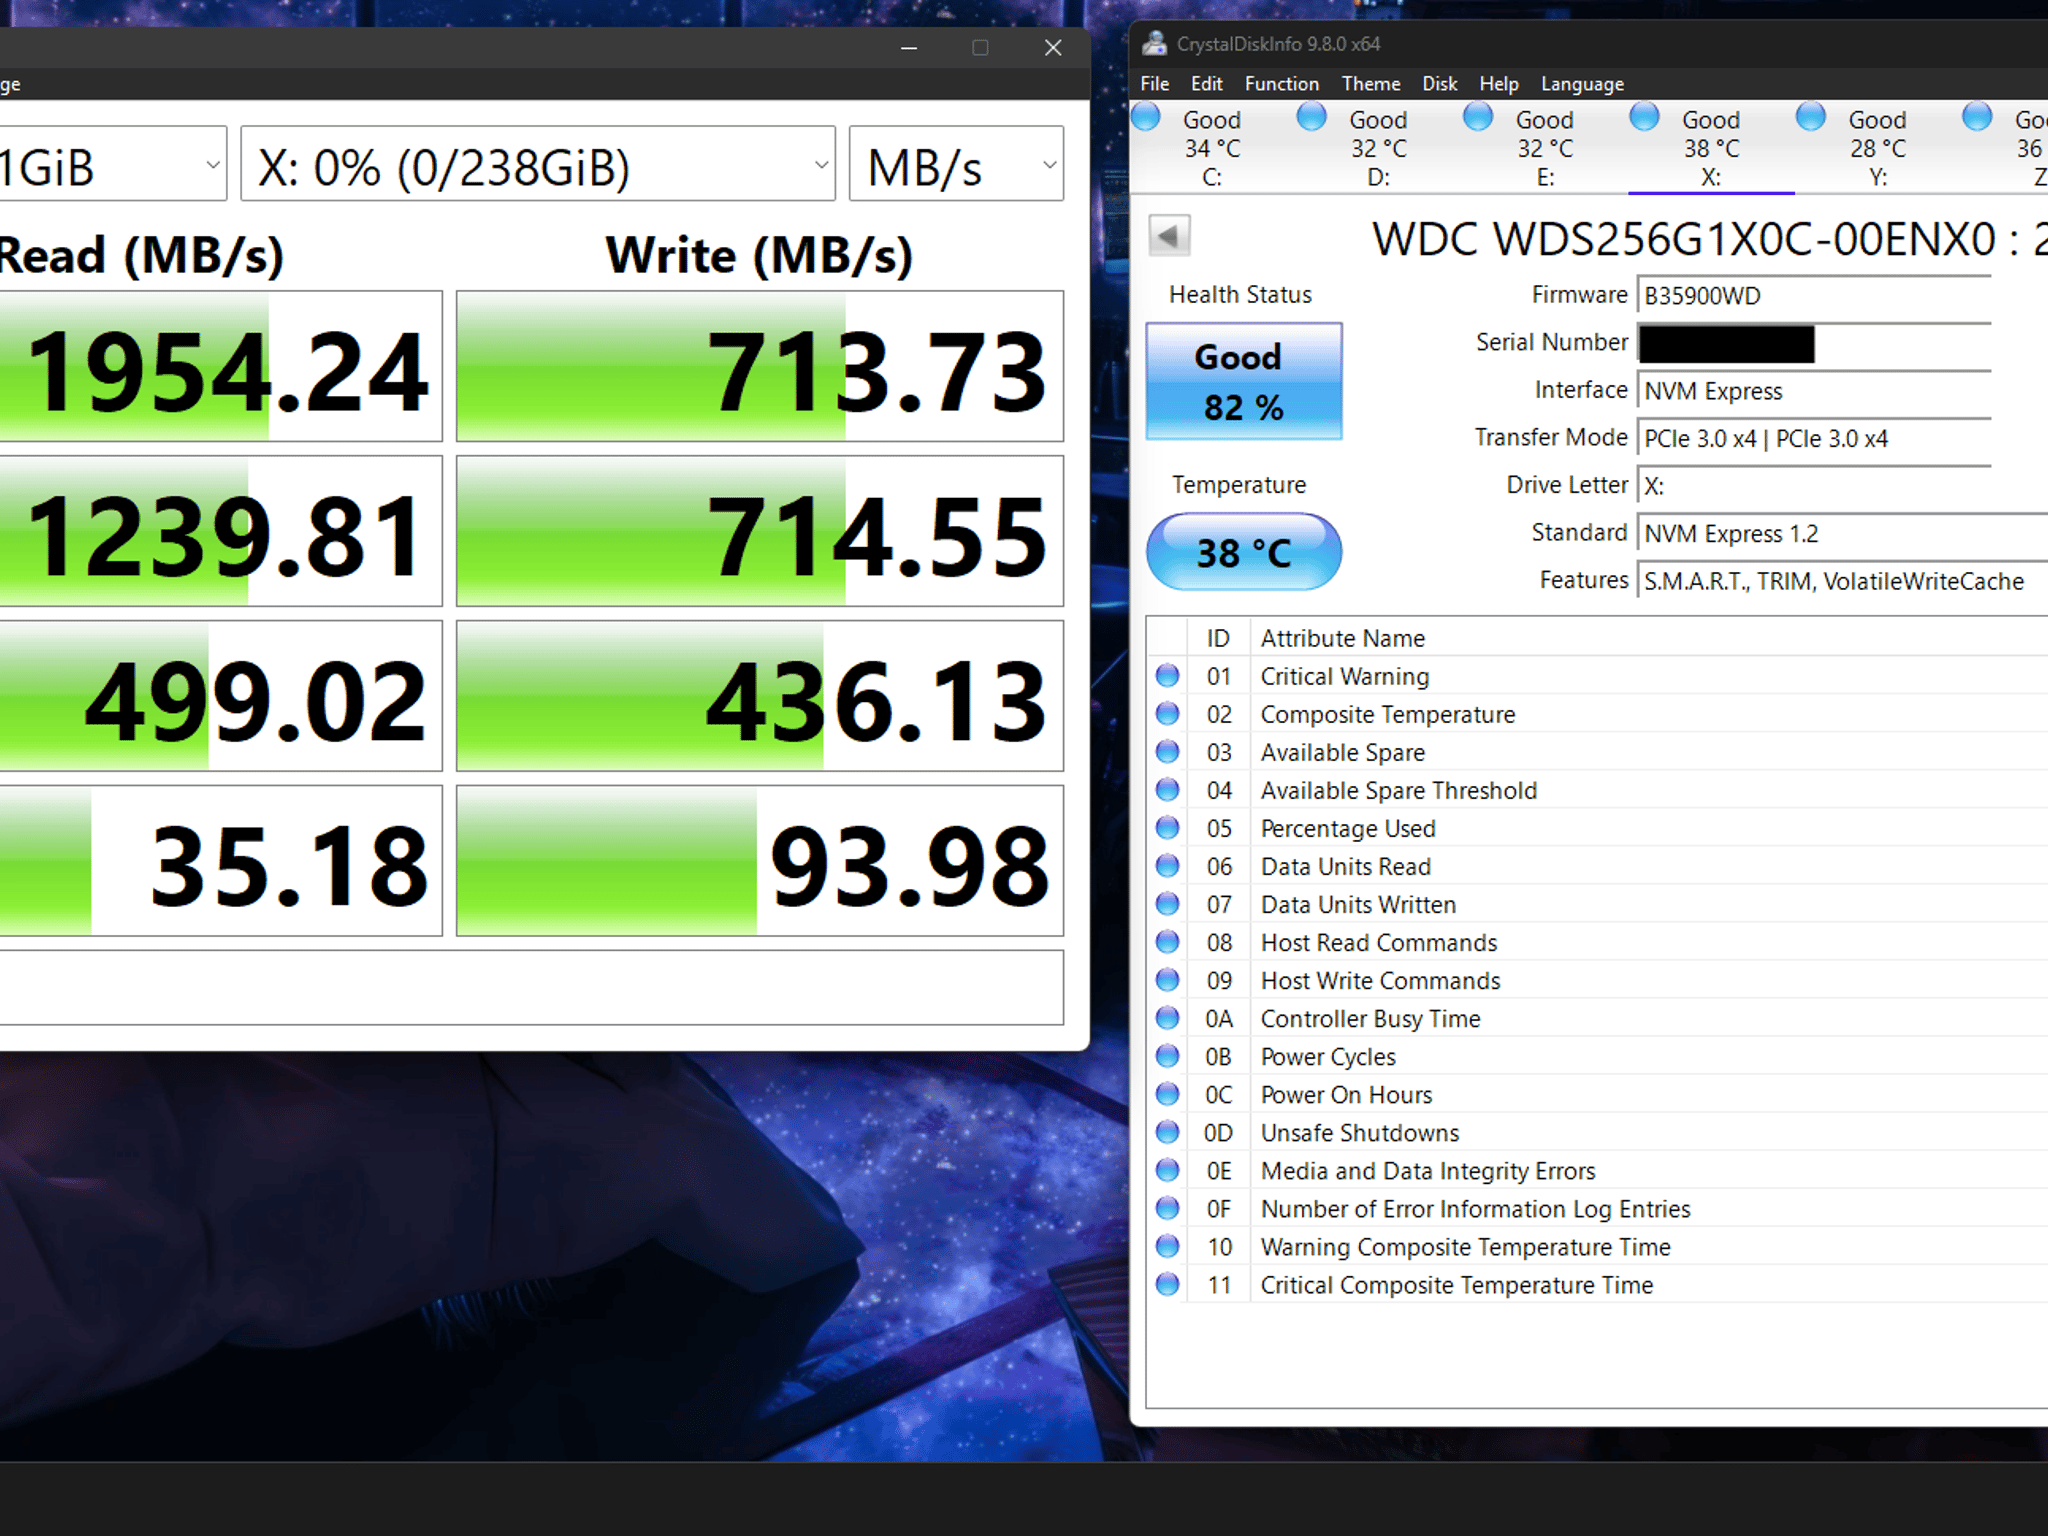Close the CrystalDiskMark window
The image size is (2048, 1536).
tap(1053, 47)
